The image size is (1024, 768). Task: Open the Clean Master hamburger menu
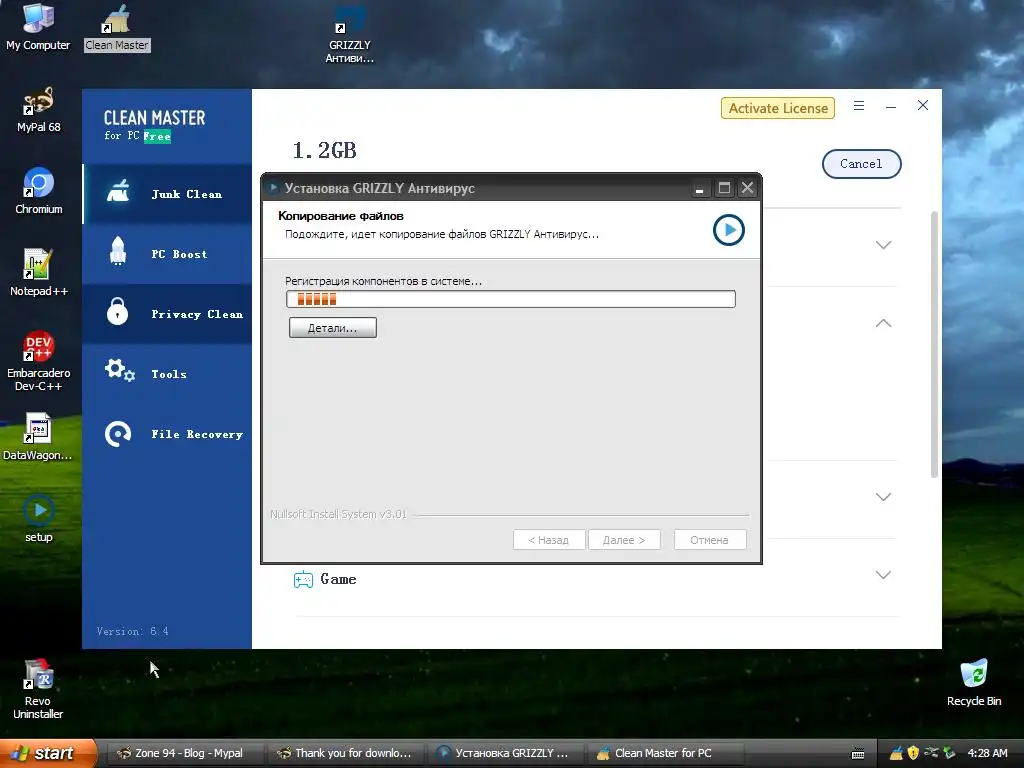tap(859, 106)
